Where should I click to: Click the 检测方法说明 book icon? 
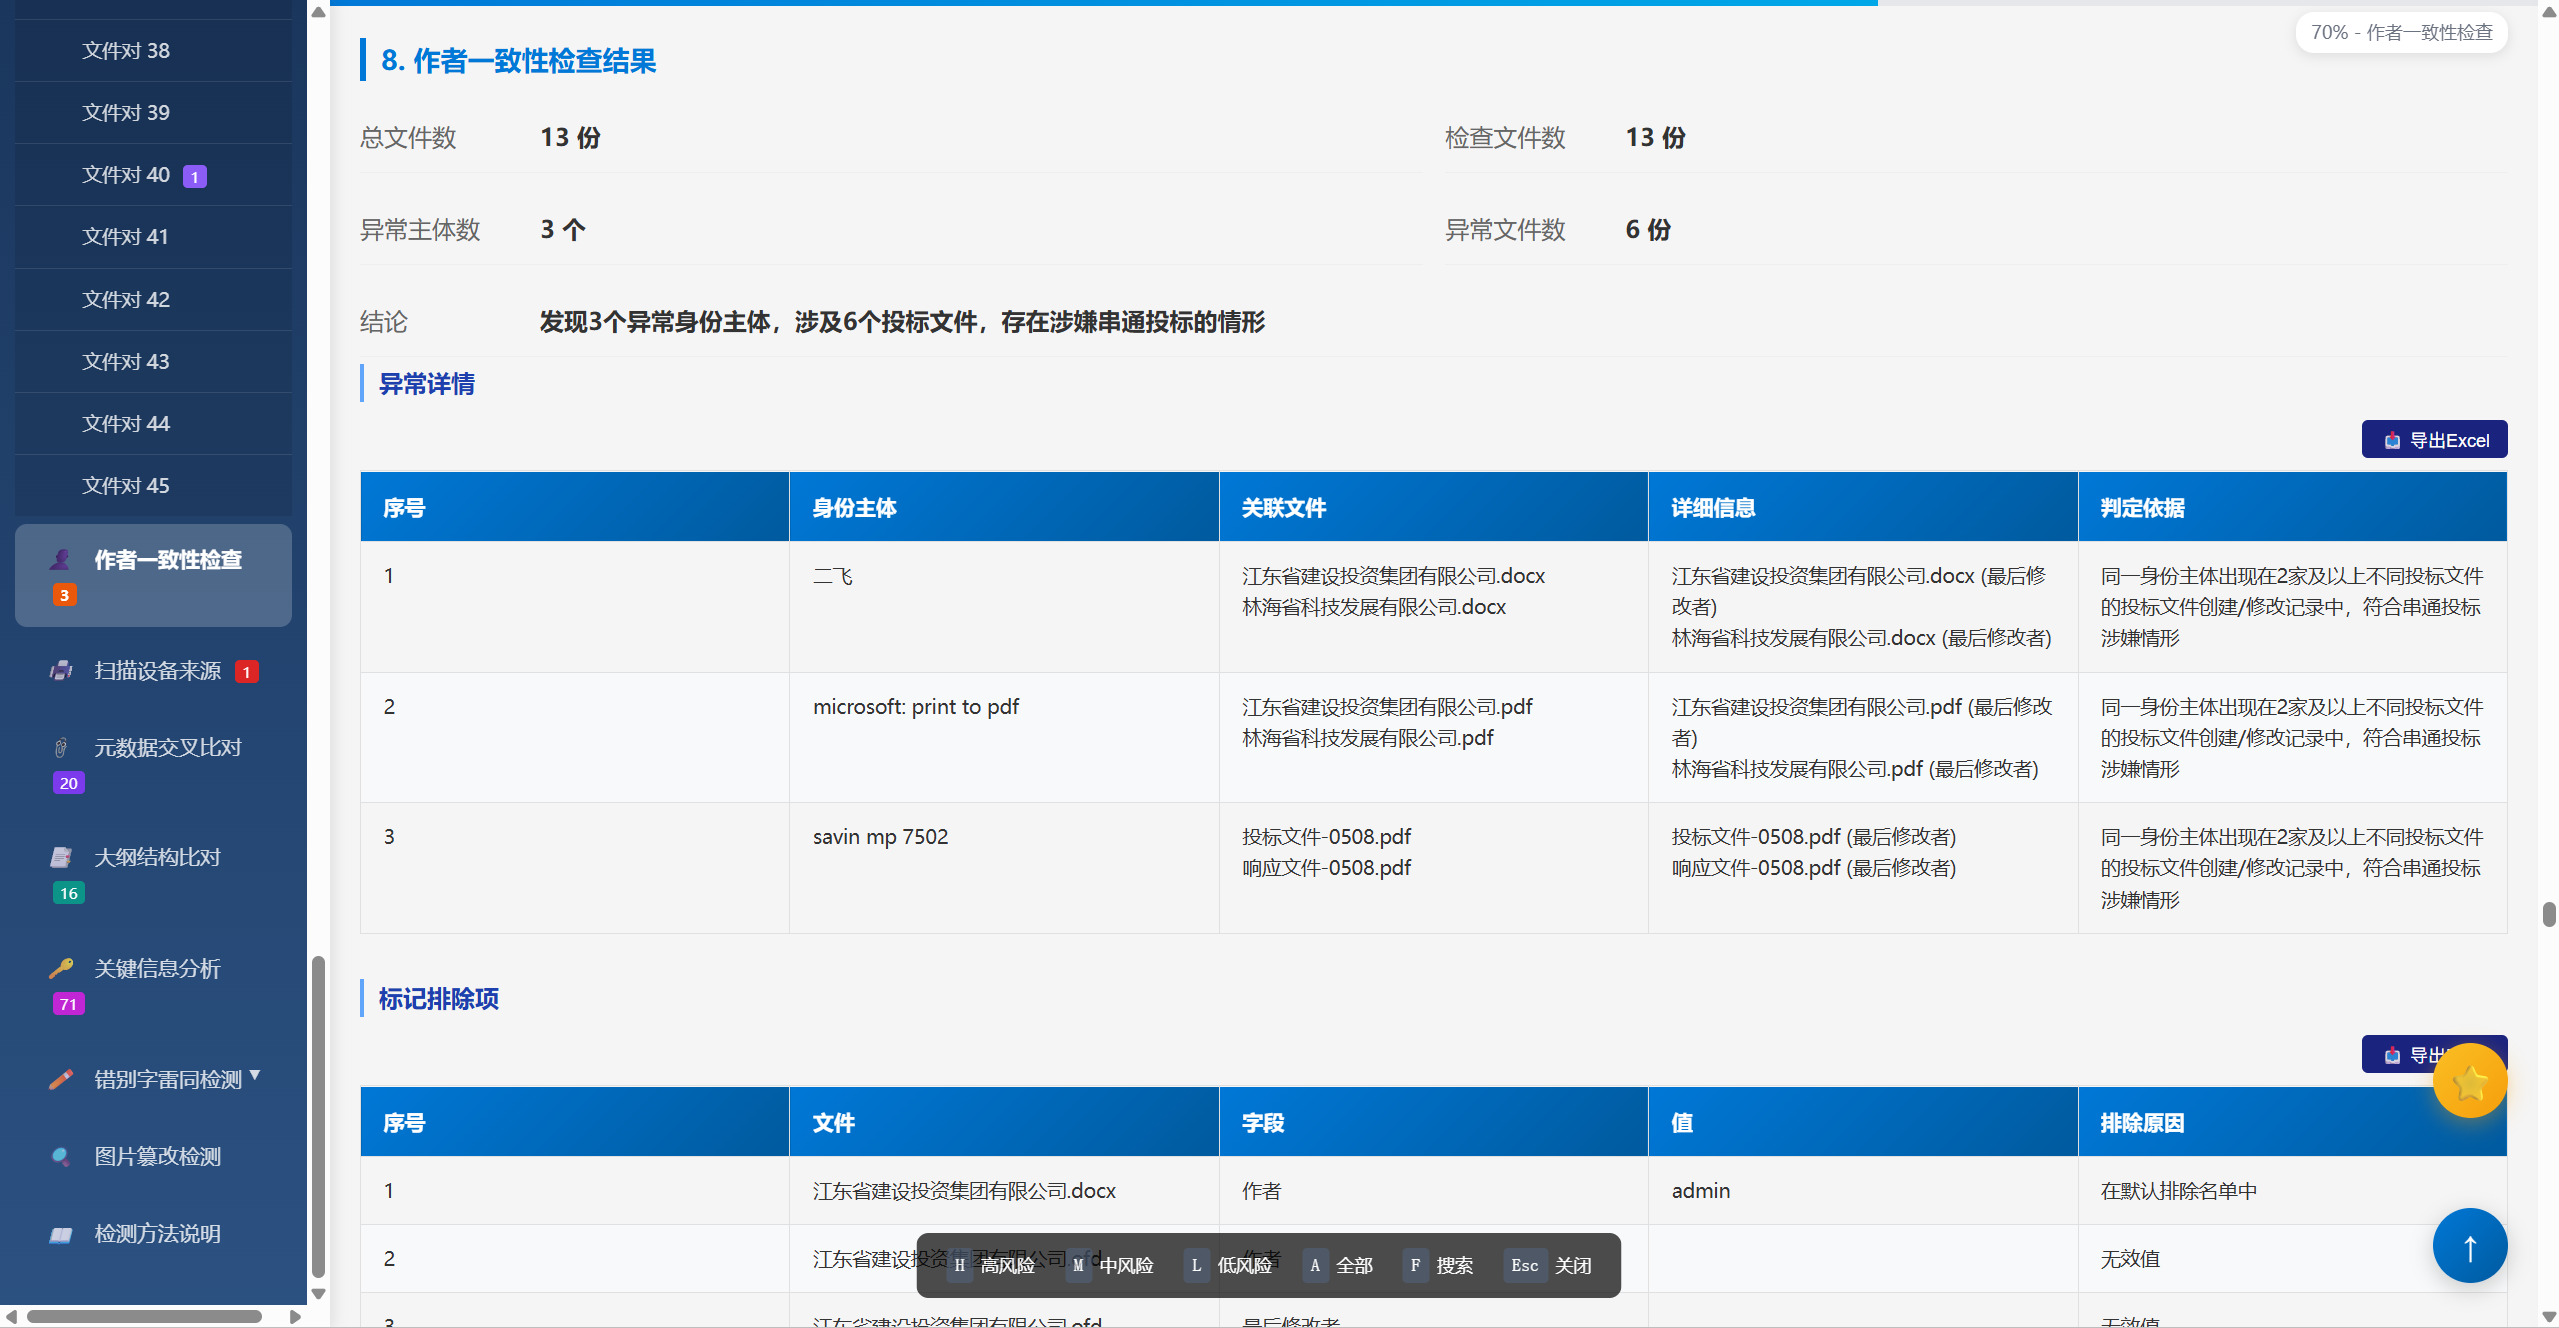click(x=61, y=1234)
